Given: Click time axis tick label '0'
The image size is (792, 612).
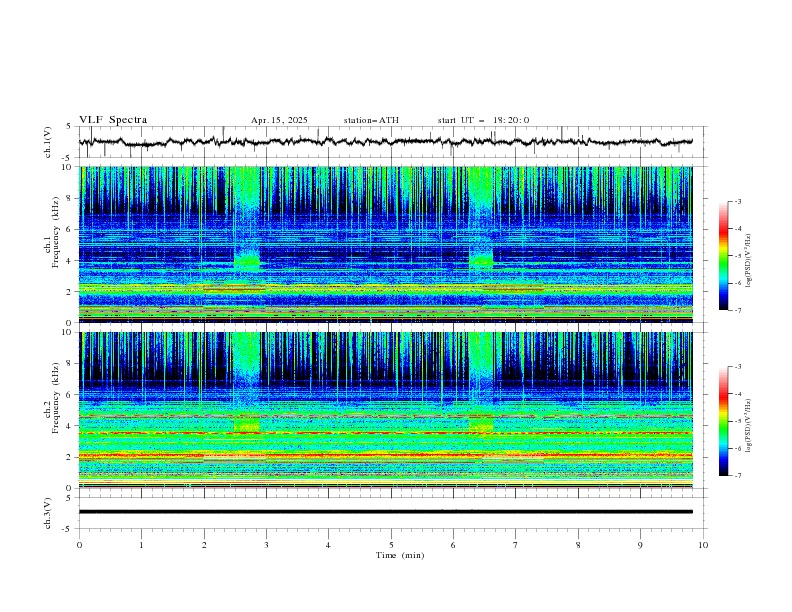Looking at the screenshot, I should 79,545.
